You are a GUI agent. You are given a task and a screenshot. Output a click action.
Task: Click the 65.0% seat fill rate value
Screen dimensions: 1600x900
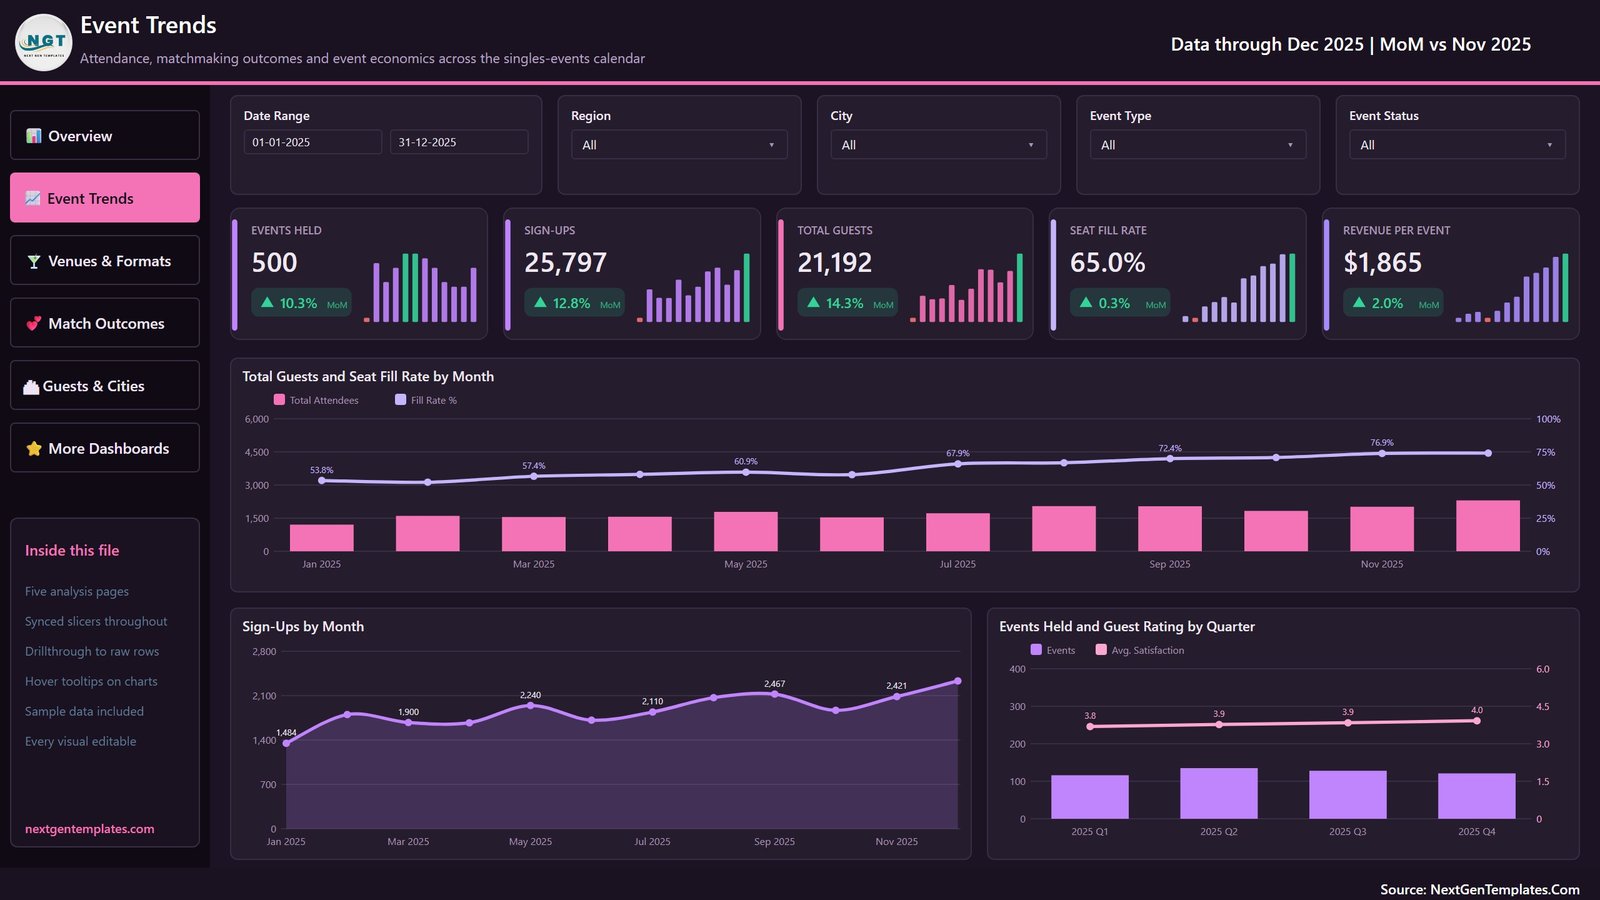click(1108, 263)
